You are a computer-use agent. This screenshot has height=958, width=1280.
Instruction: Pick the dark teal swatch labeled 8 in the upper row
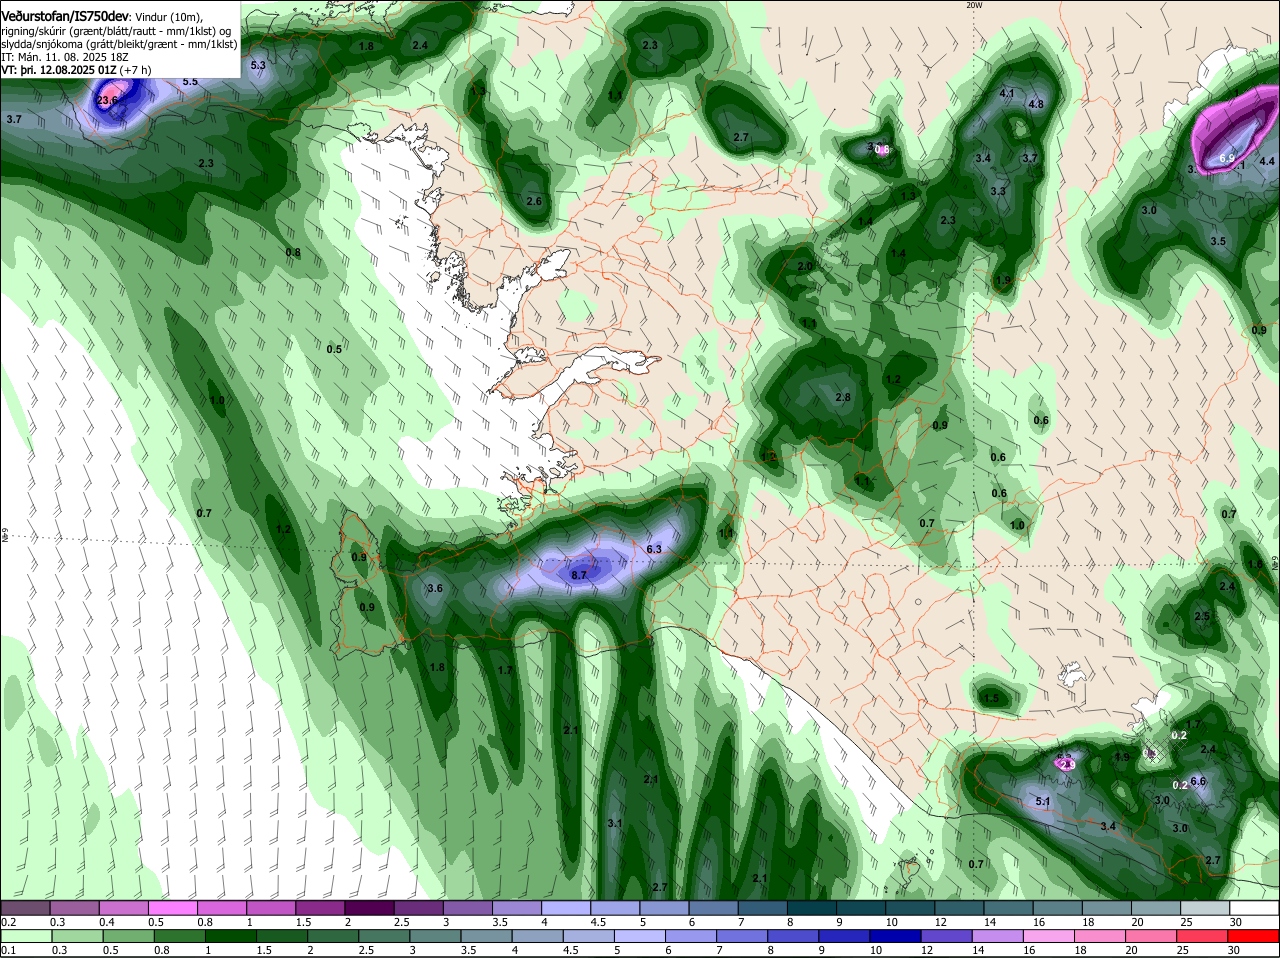pos(811,907)
